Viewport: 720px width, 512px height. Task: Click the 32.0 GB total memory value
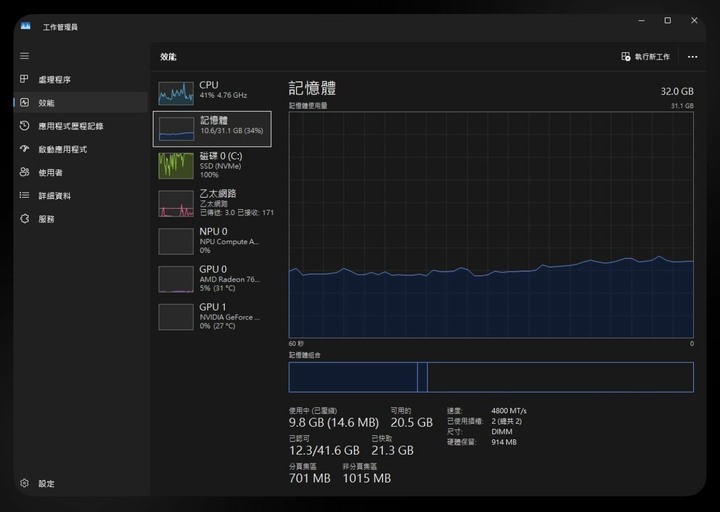coord(677,91)
